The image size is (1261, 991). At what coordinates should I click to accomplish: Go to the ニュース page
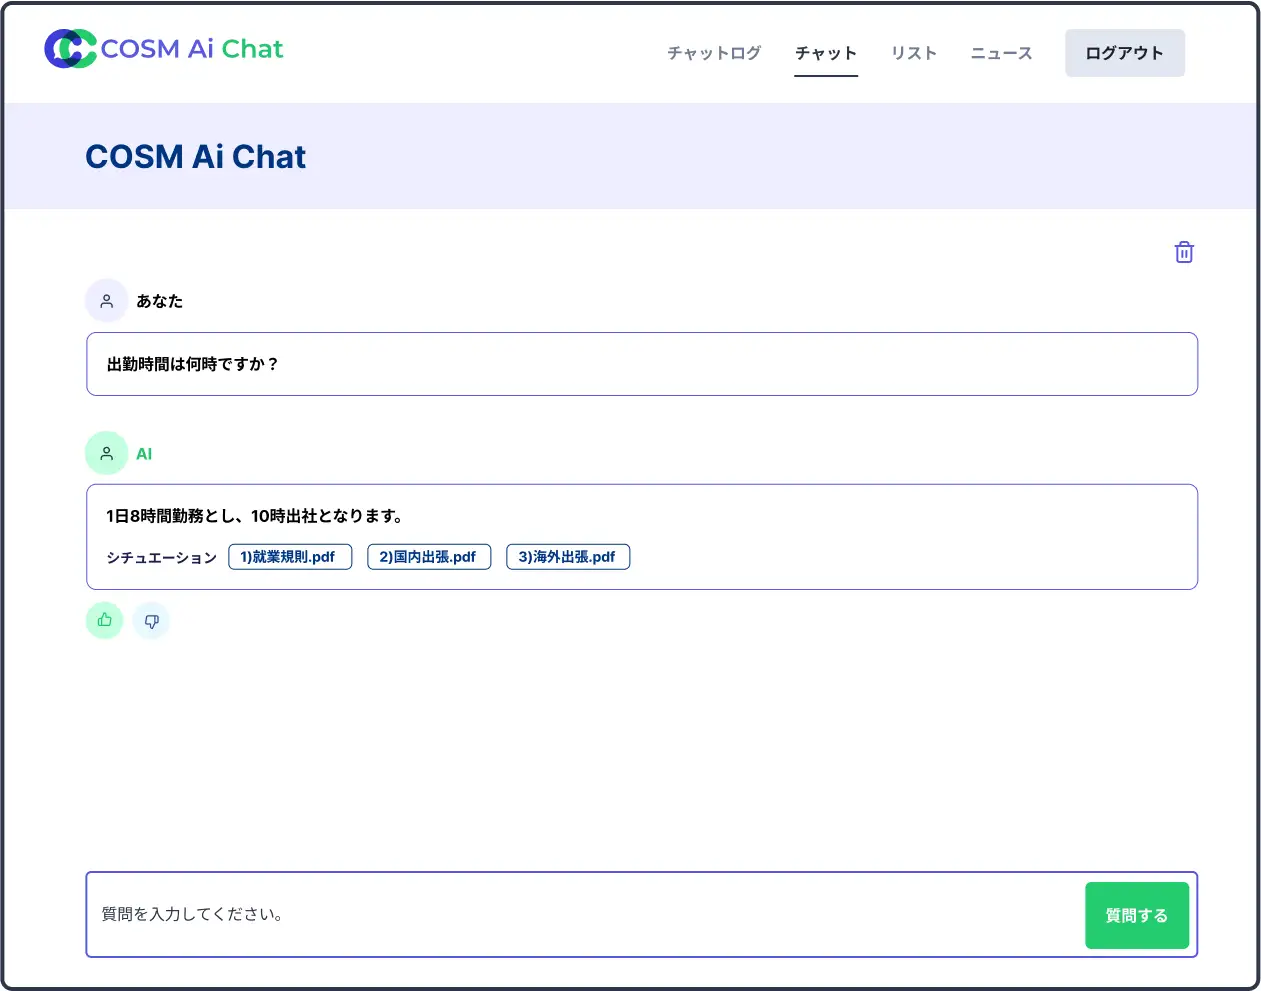pos(1001,53)
